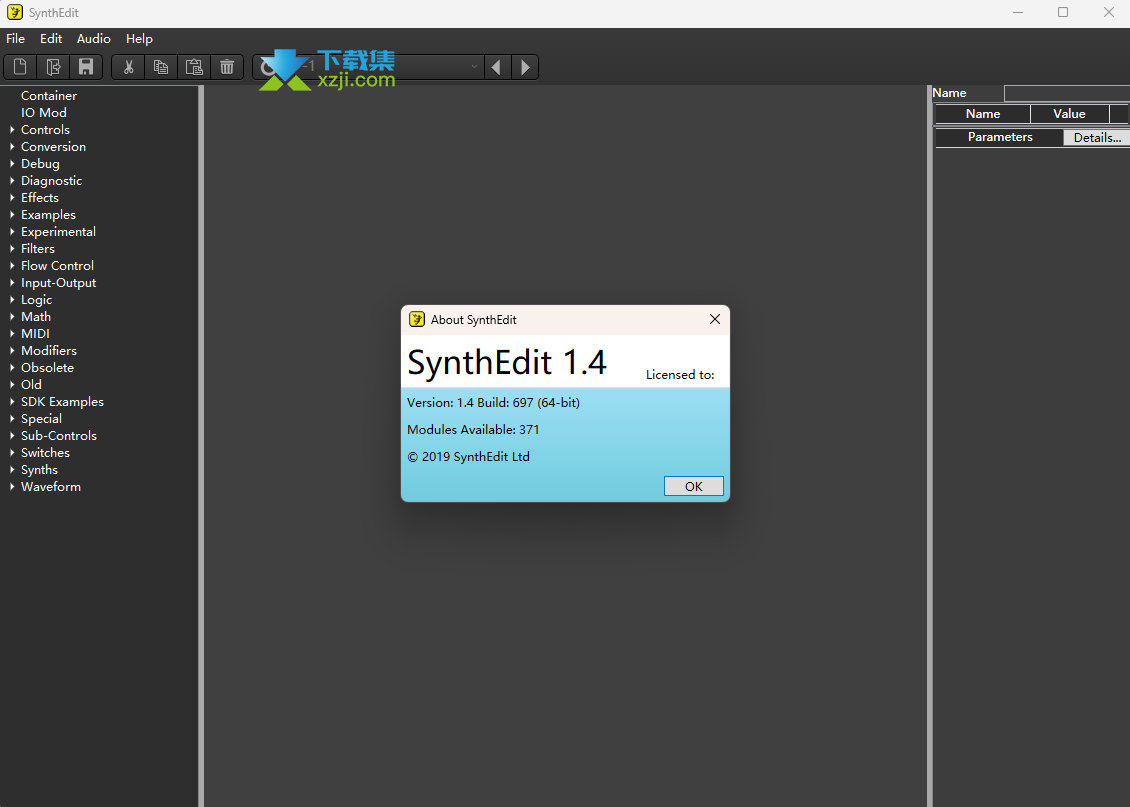Viewport: 1130px width, 807px height.
Task: Click the Licensed to: label
Action: (x=680, y=375)
